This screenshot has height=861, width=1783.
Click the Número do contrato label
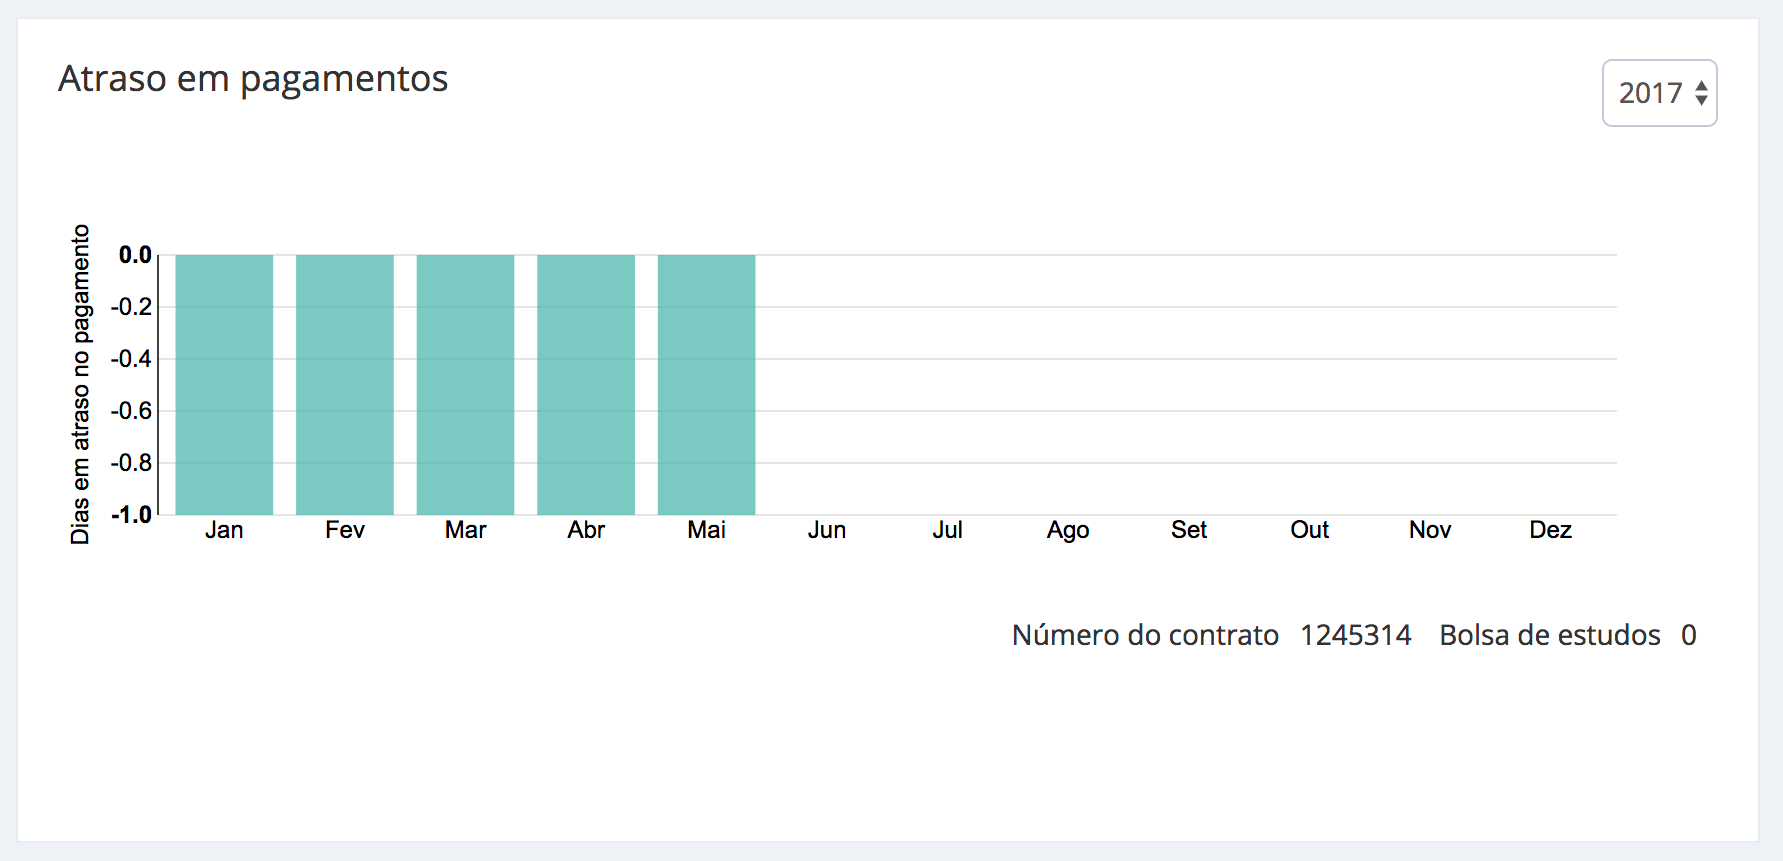[1145, 635]
